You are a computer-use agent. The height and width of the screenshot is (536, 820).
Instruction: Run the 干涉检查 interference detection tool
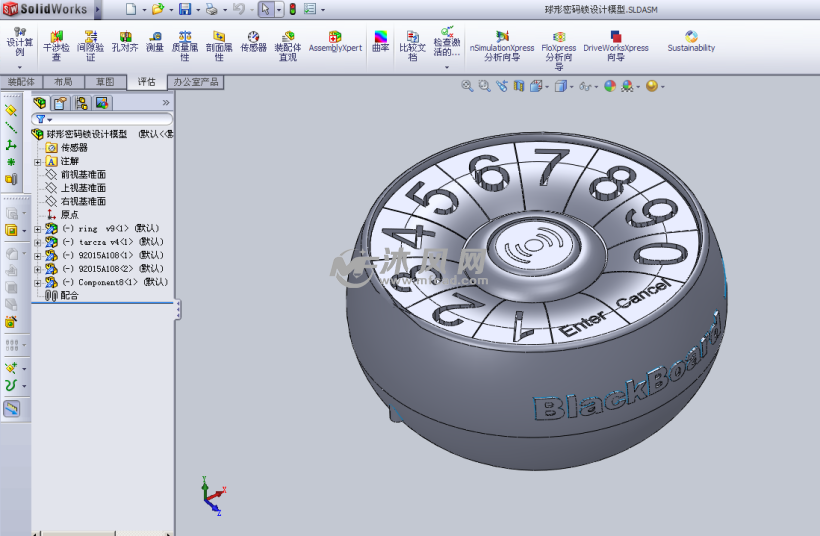(56, 46)
